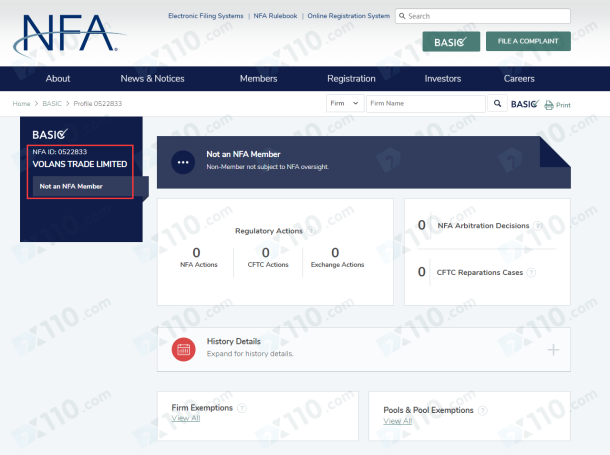610x455 pixels.
Task: Click the Not an NFA Member banner heading
Action: point(244,154)
